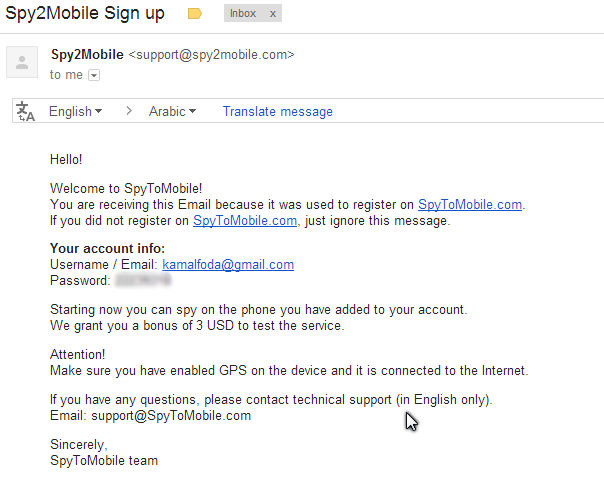
Task: Open the Arabic target language dropdown
Action: 172,112
